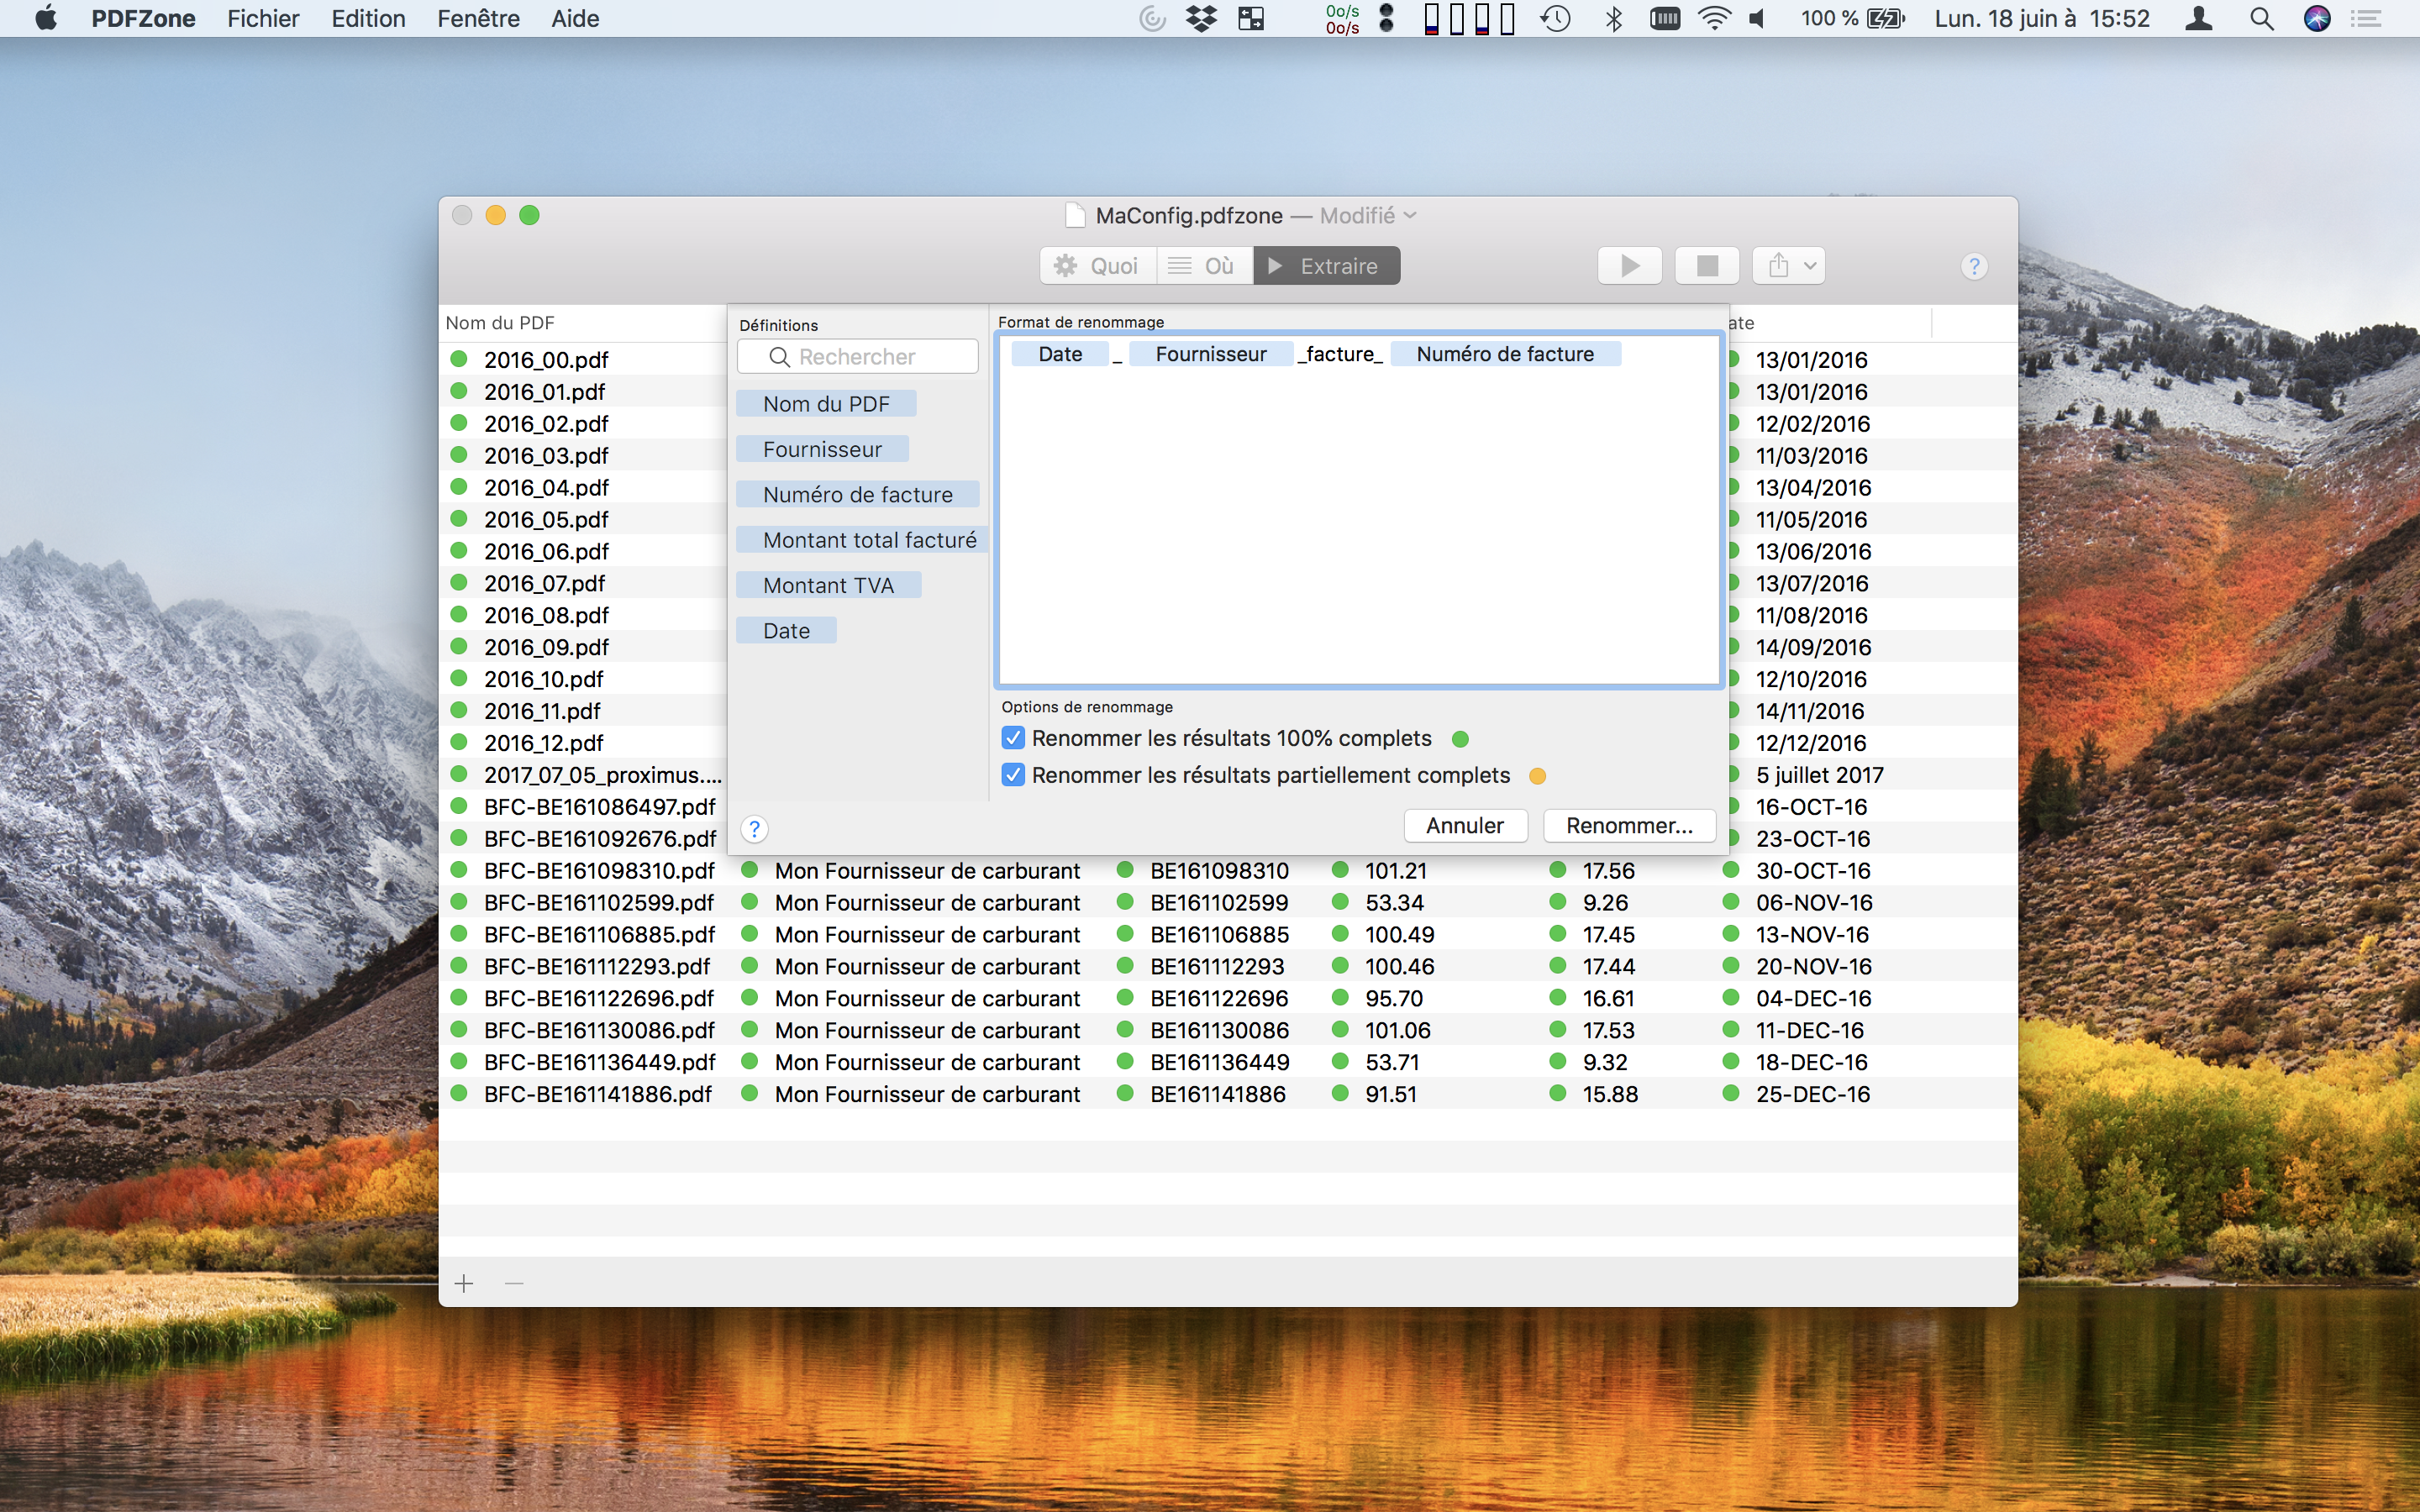Switch to the Quoi tab
Image resolution: width=2420 pixels, height=1512 pixels.
(1098, 266)
